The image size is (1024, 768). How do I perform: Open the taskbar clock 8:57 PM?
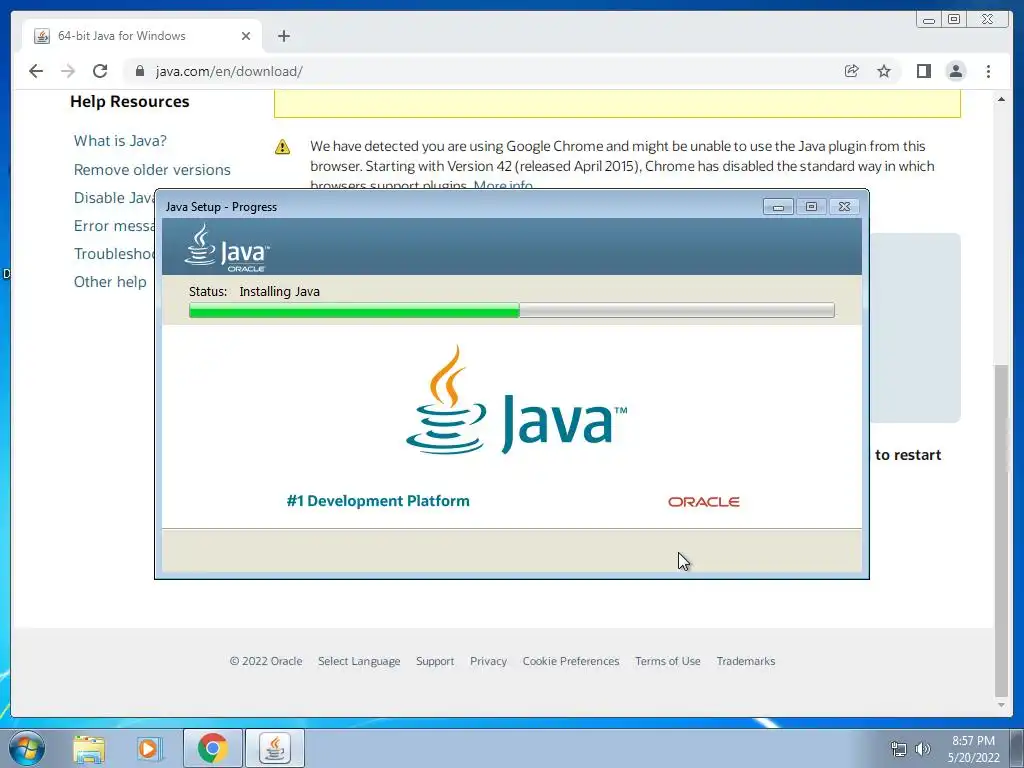tap(973, 749)
